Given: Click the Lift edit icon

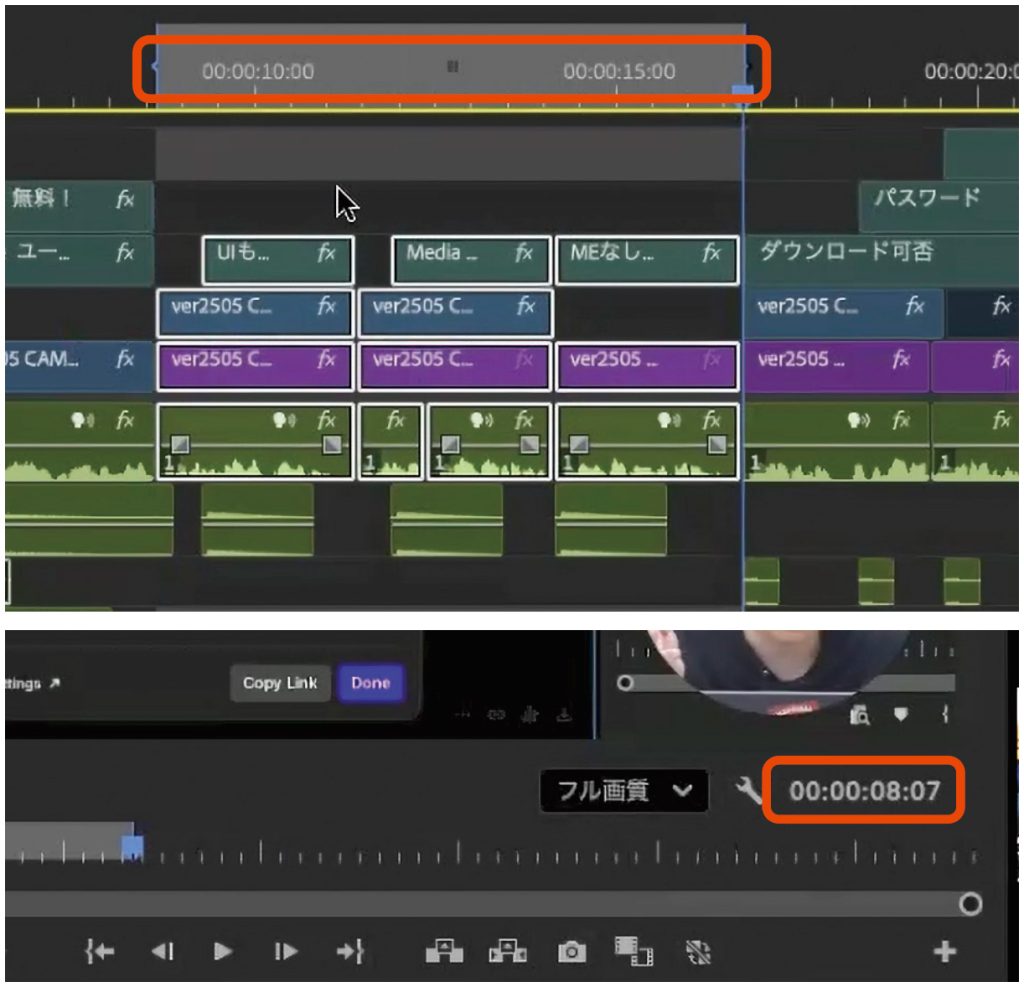Looking at the screenshot, I should pyautogui.click(x=444, y=951).
